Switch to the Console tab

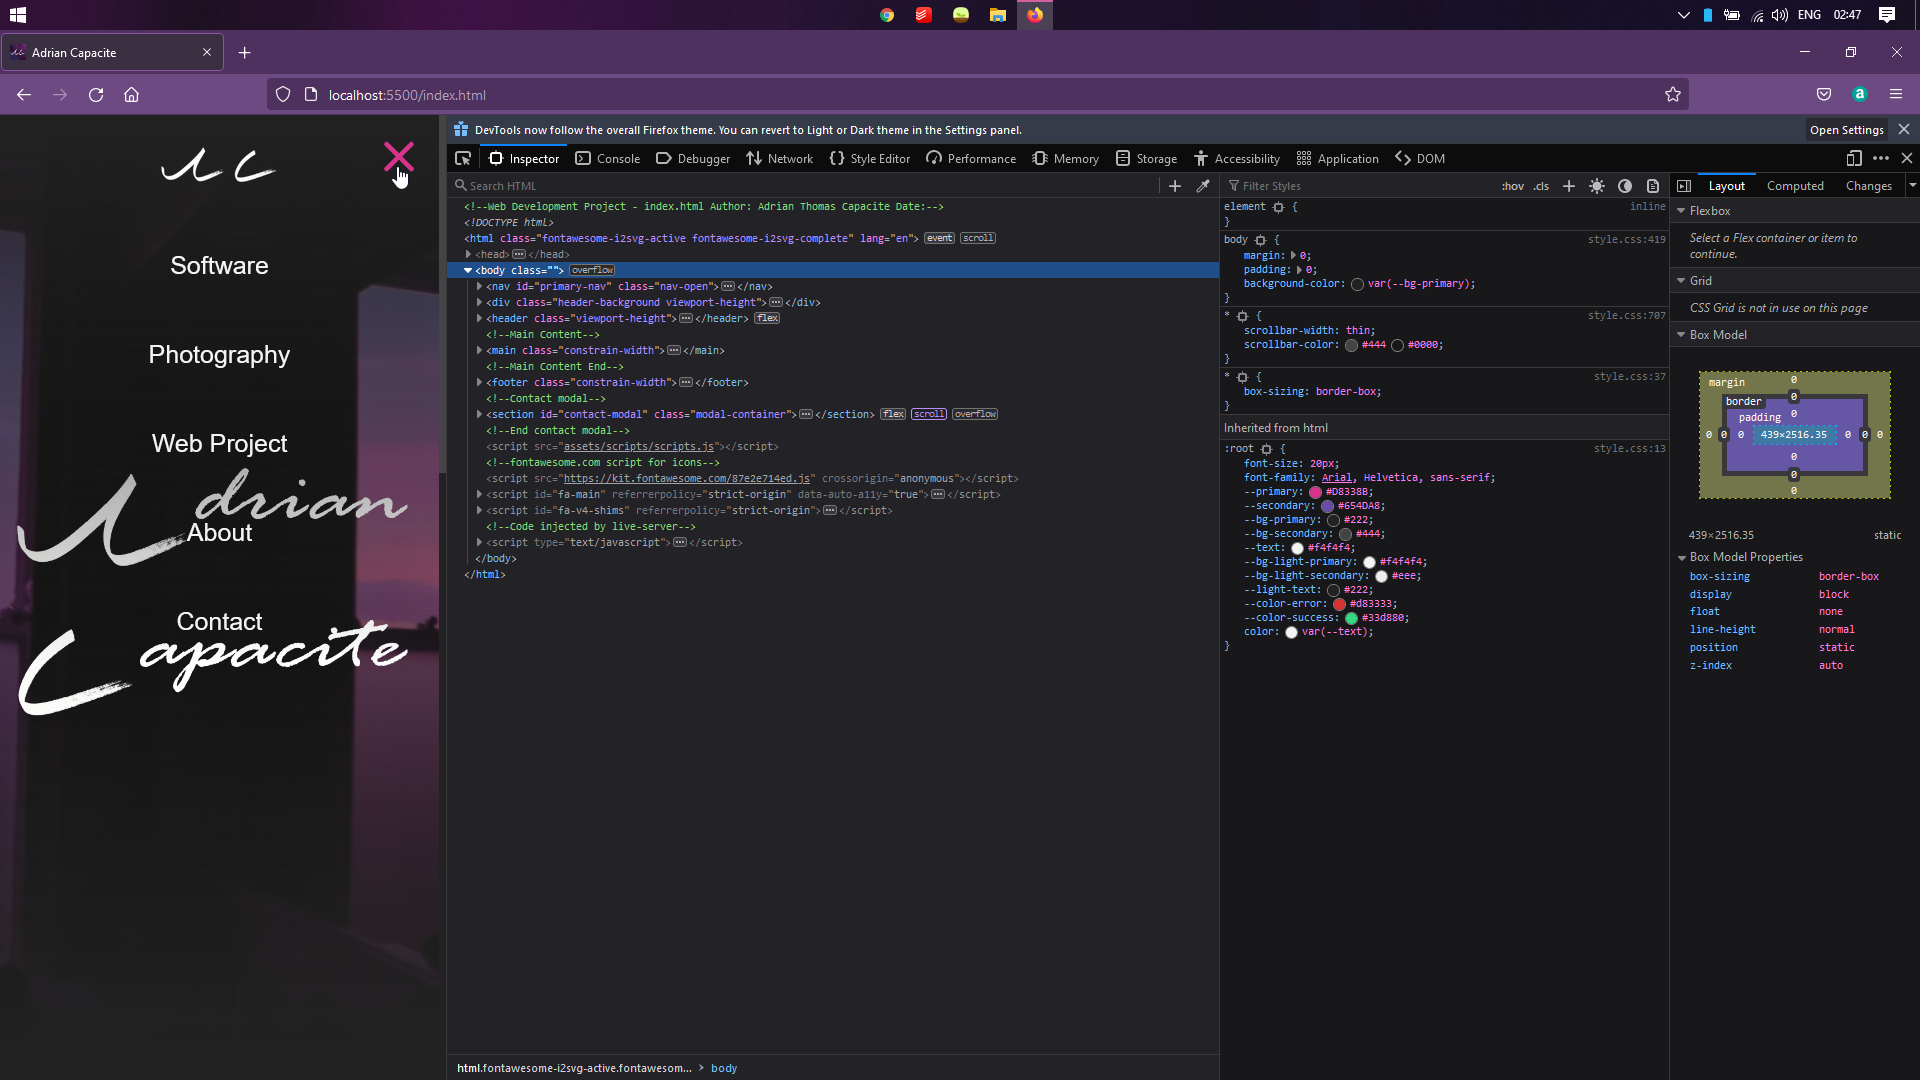pos(608,158)
